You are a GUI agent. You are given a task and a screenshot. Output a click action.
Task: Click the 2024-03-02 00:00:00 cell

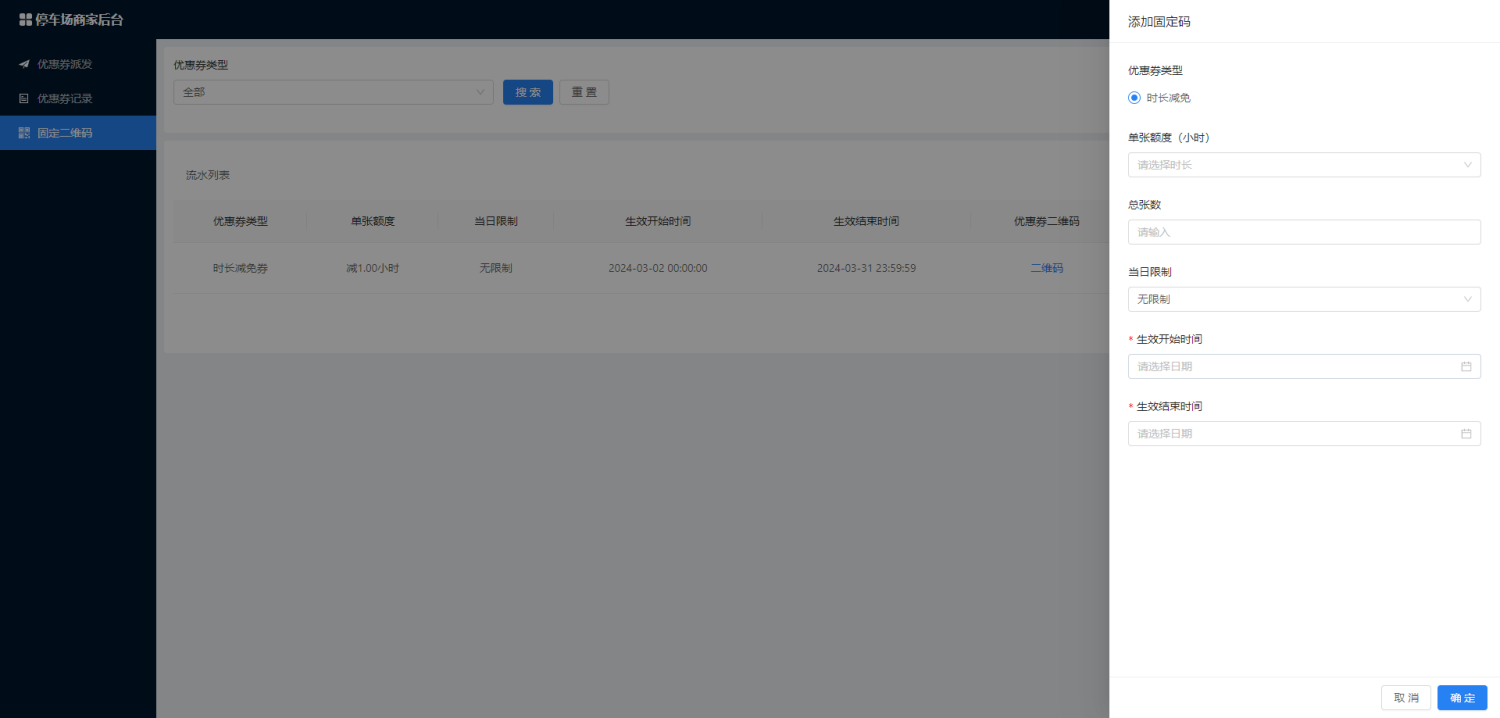click(658, 268)
